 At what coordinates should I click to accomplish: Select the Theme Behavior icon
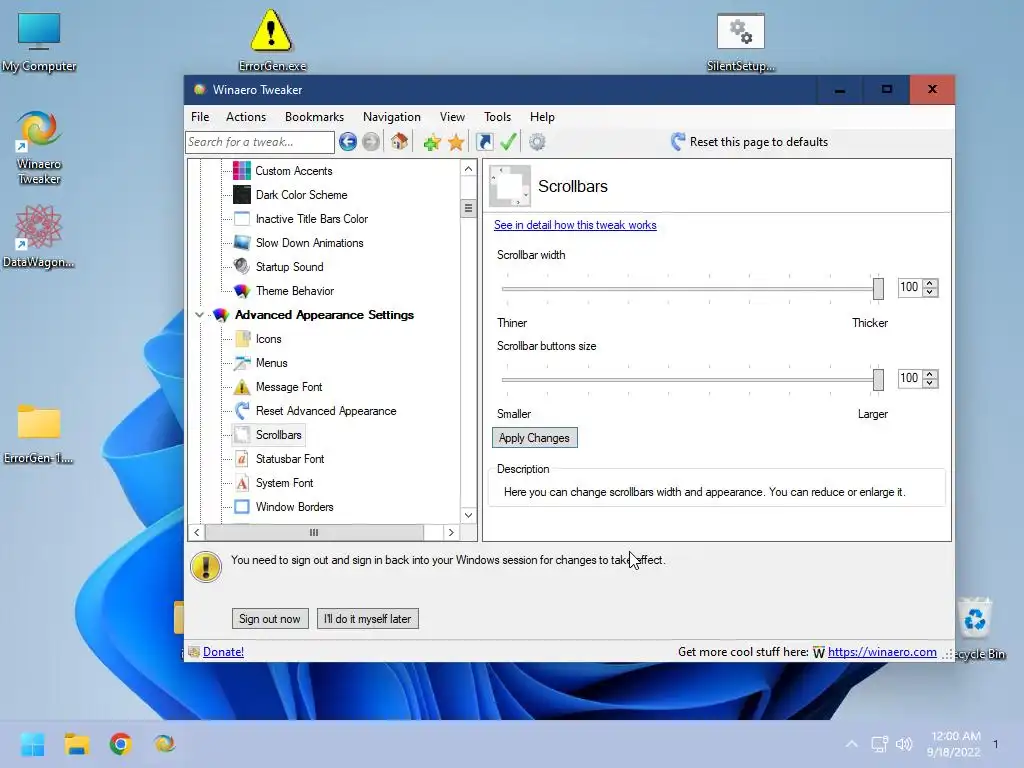242,291
